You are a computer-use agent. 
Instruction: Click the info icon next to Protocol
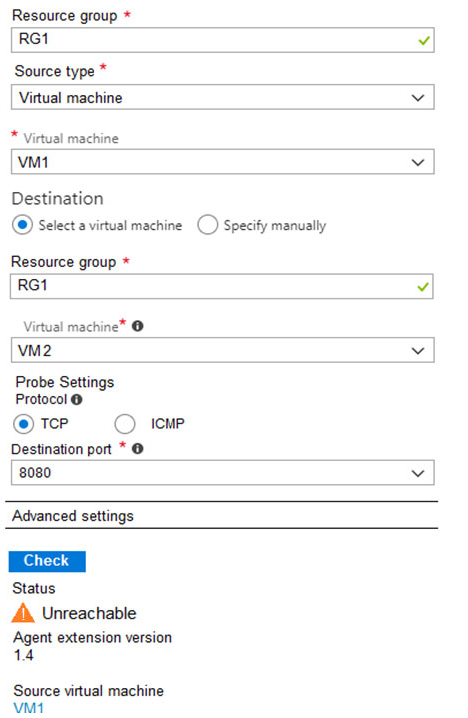[76, 400]
